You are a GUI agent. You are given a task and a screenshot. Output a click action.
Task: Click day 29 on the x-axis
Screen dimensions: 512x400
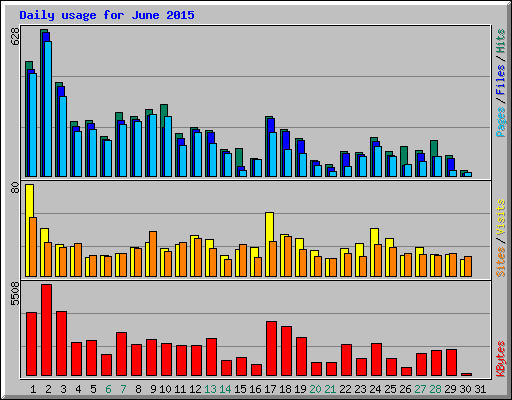450,389
